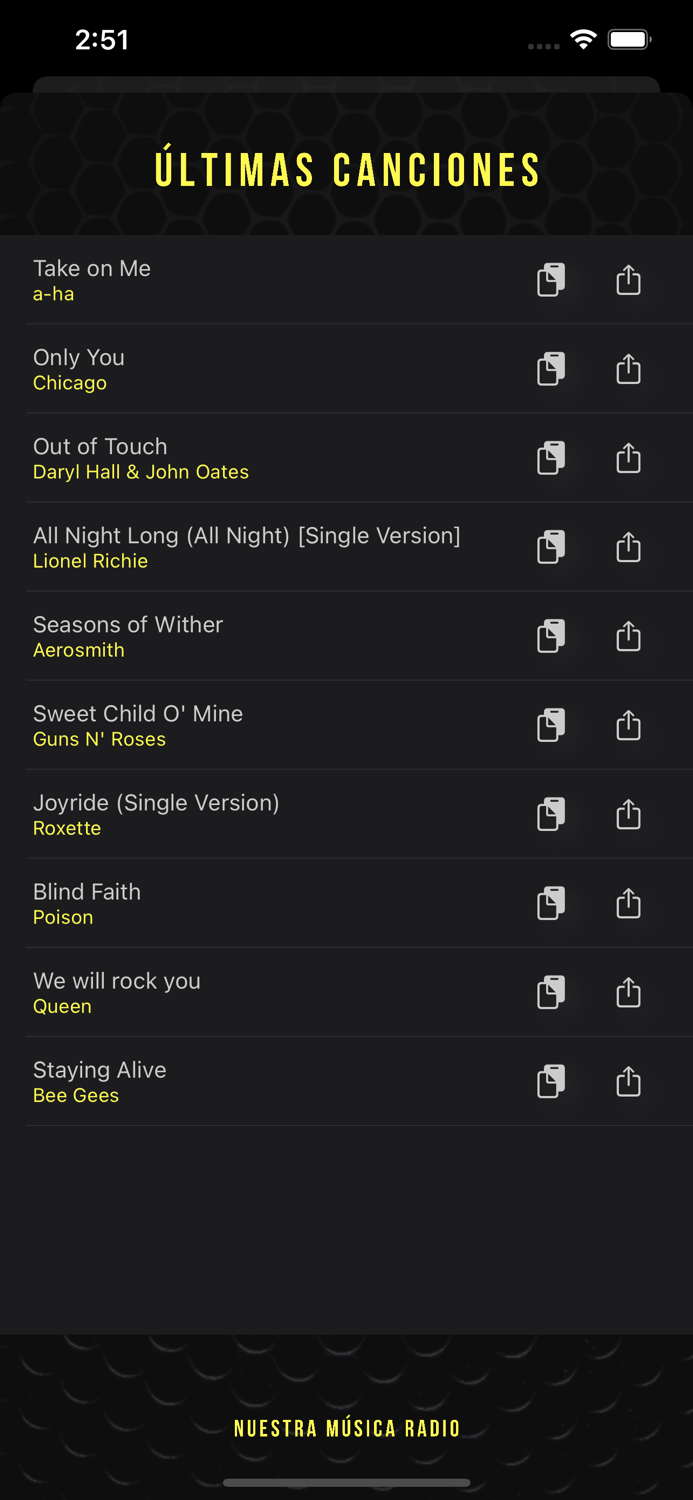The height and width of the screenshot is (1500, 693).
Task: Share We will rock you
Action: tap(628, 992)
